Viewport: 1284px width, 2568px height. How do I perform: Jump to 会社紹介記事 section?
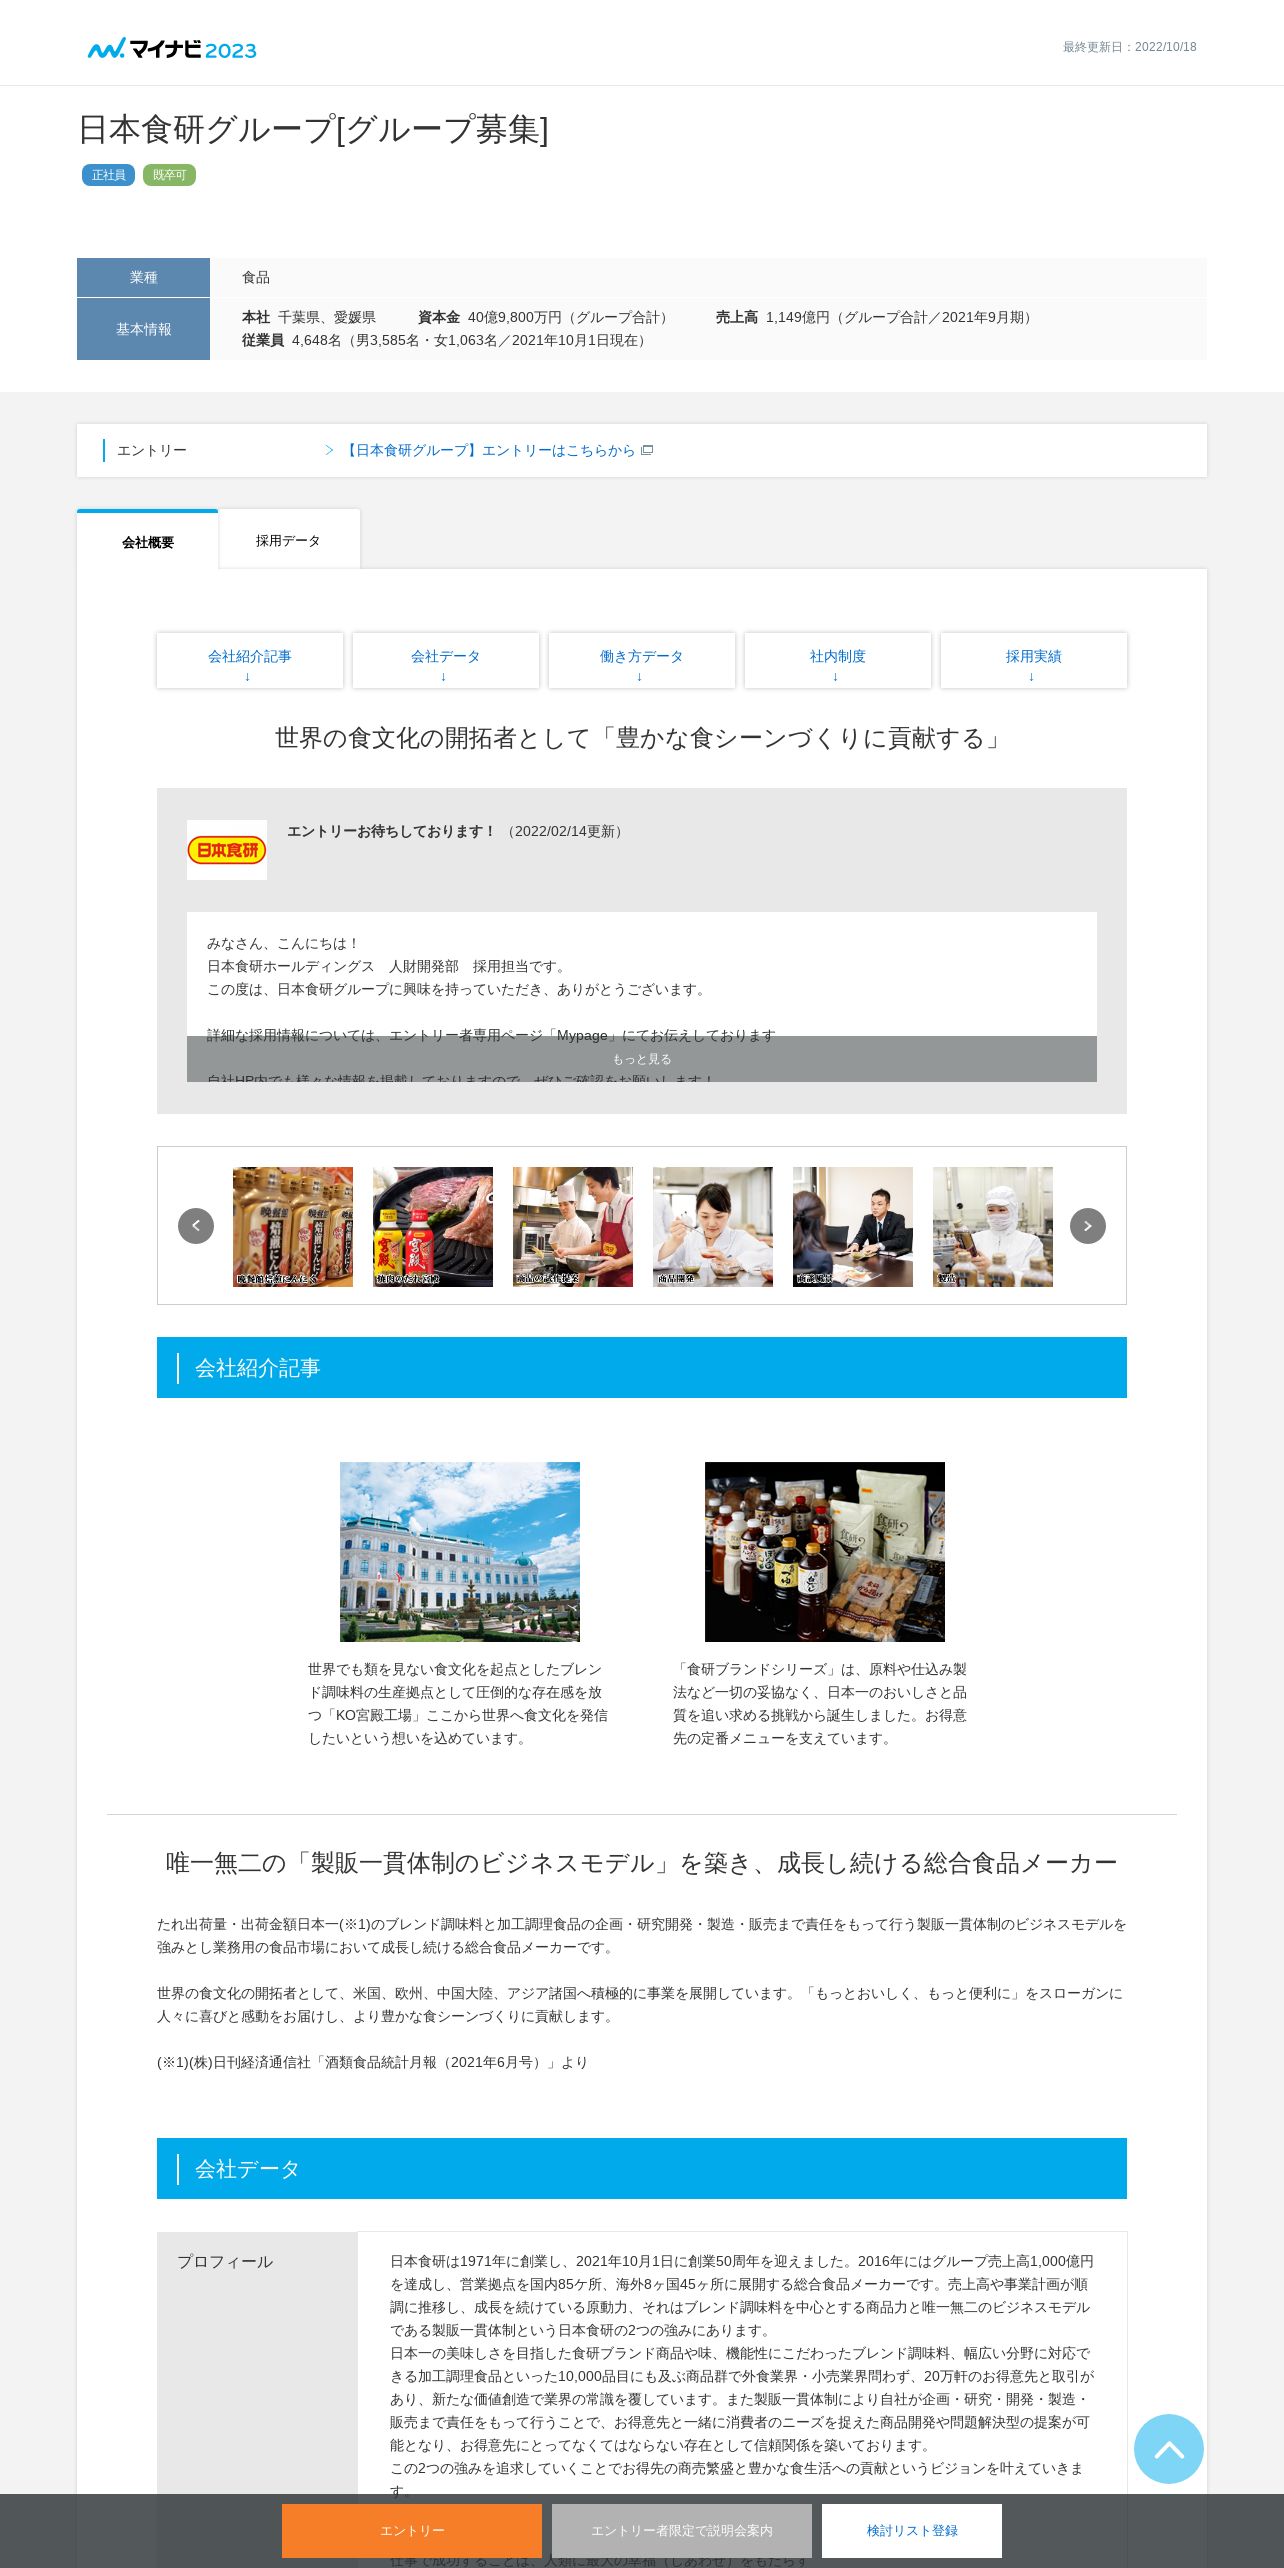pos(250,661)
